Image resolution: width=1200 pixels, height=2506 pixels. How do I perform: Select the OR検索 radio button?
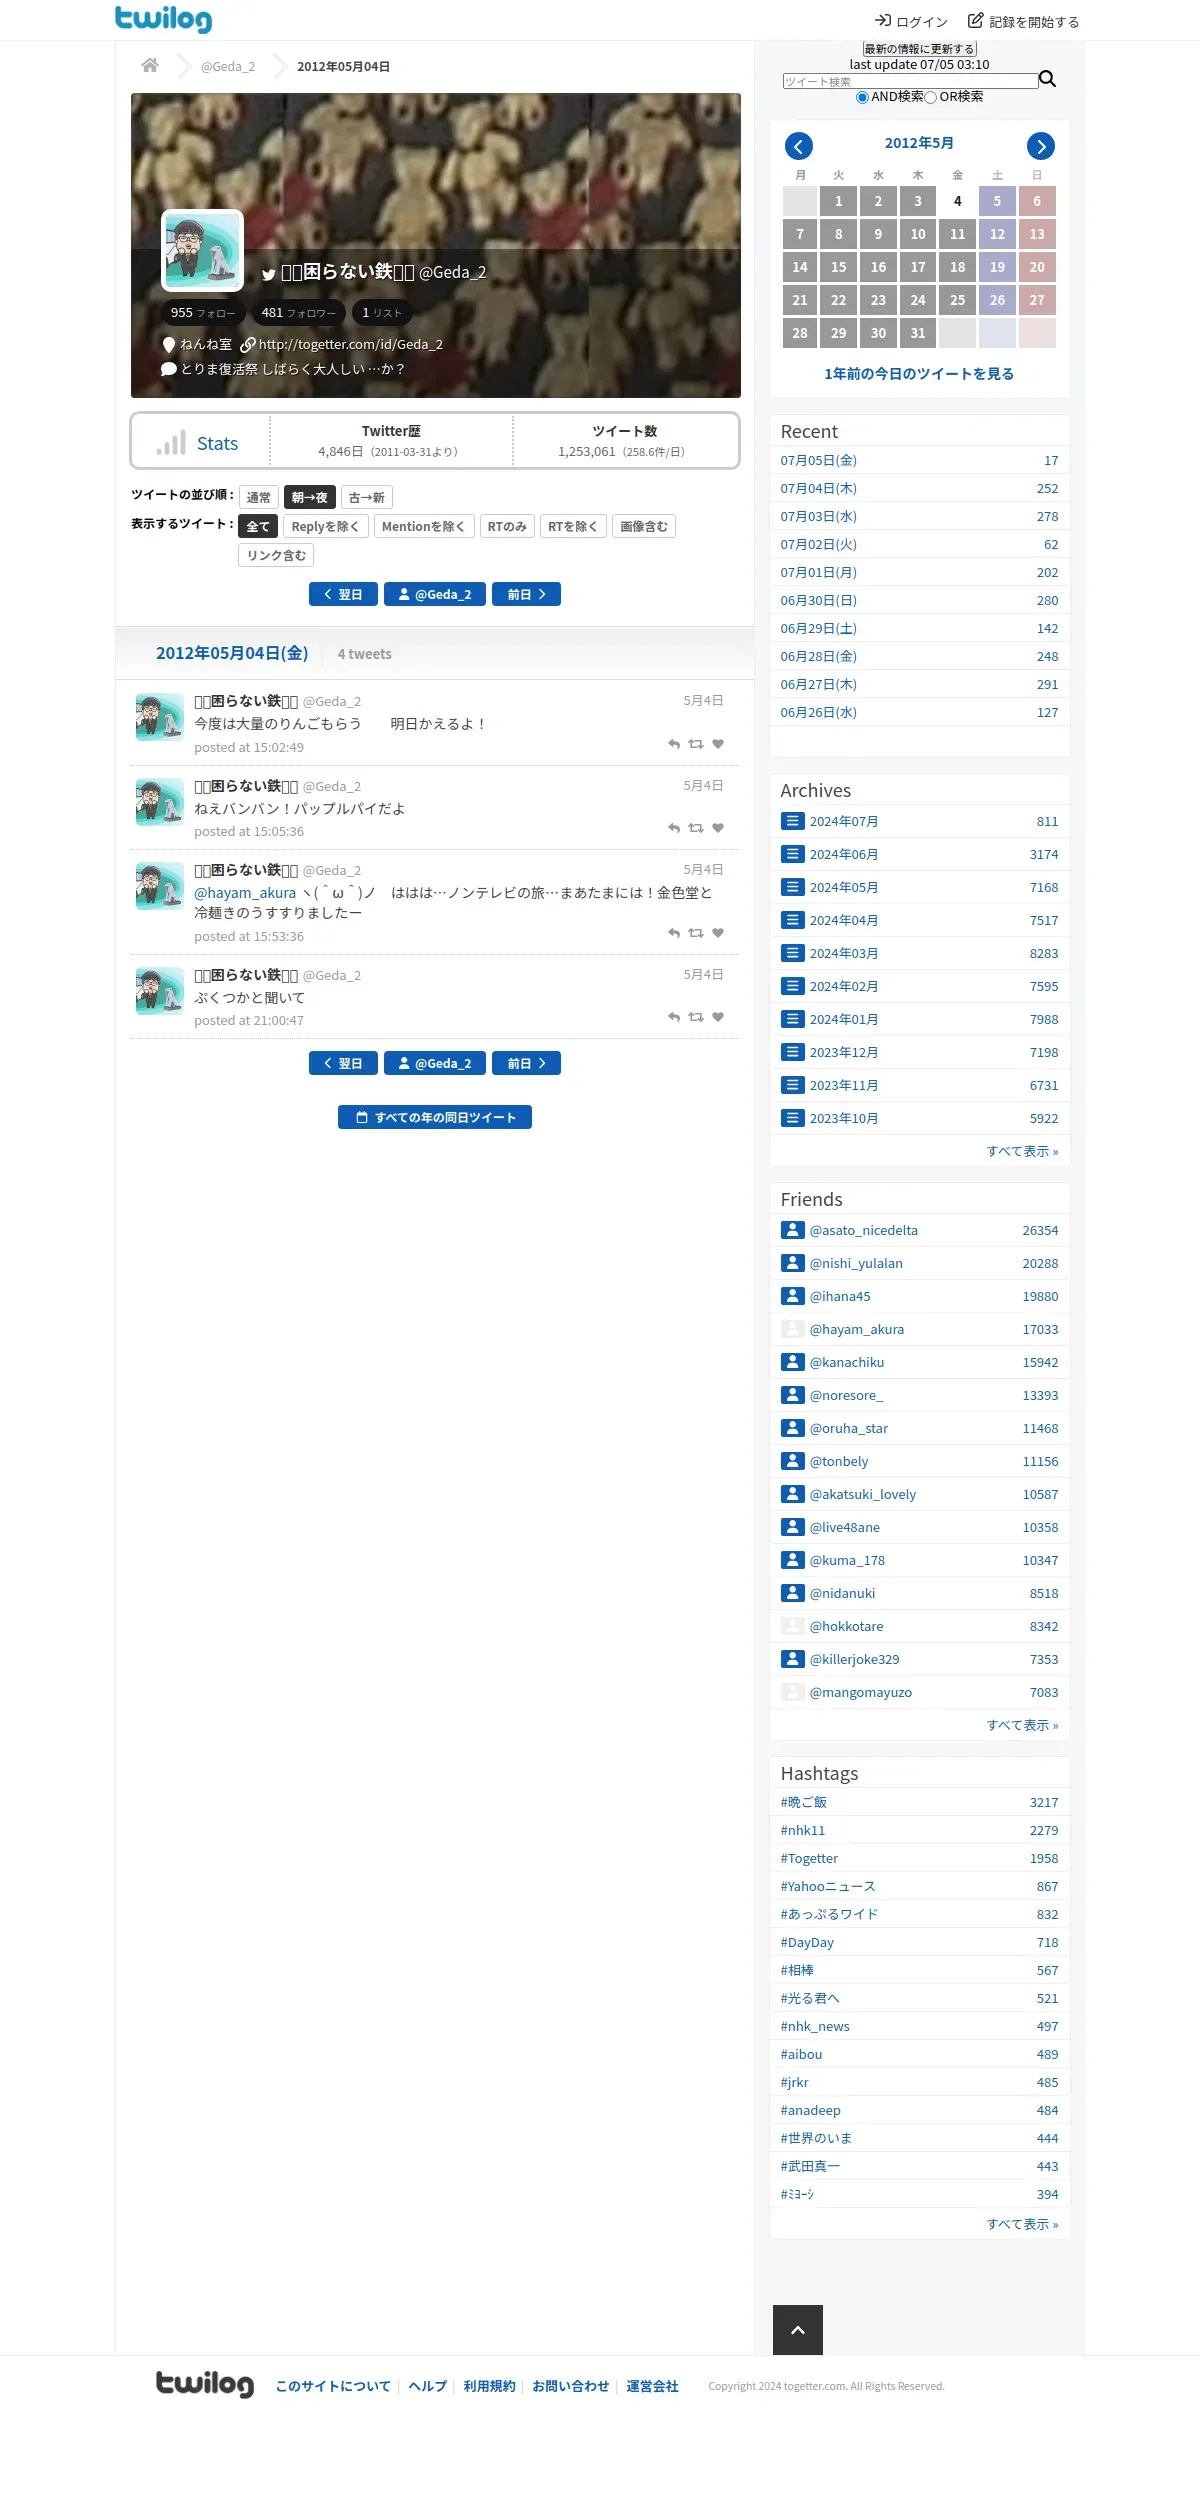(930, 97)
